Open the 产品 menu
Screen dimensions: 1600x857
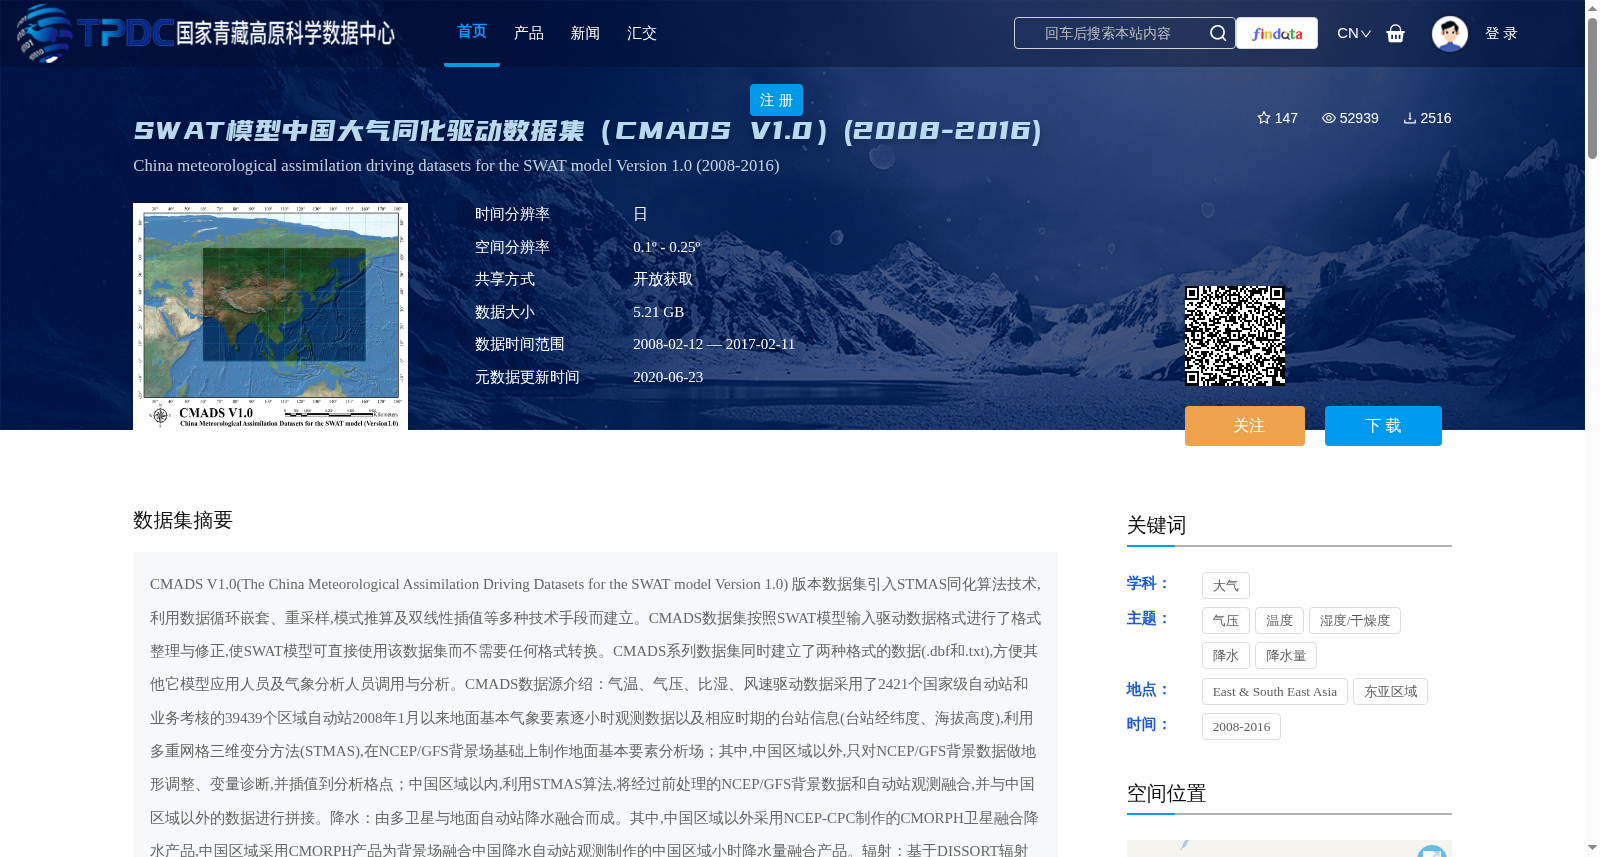pos(529,33)
